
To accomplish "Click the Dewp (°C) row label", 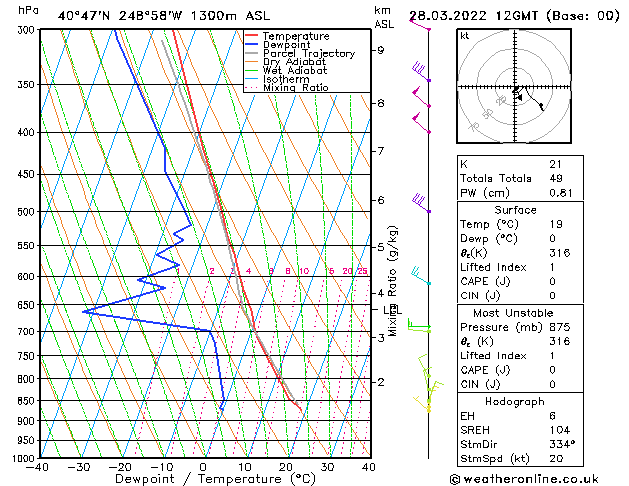I will pos(489,239).
